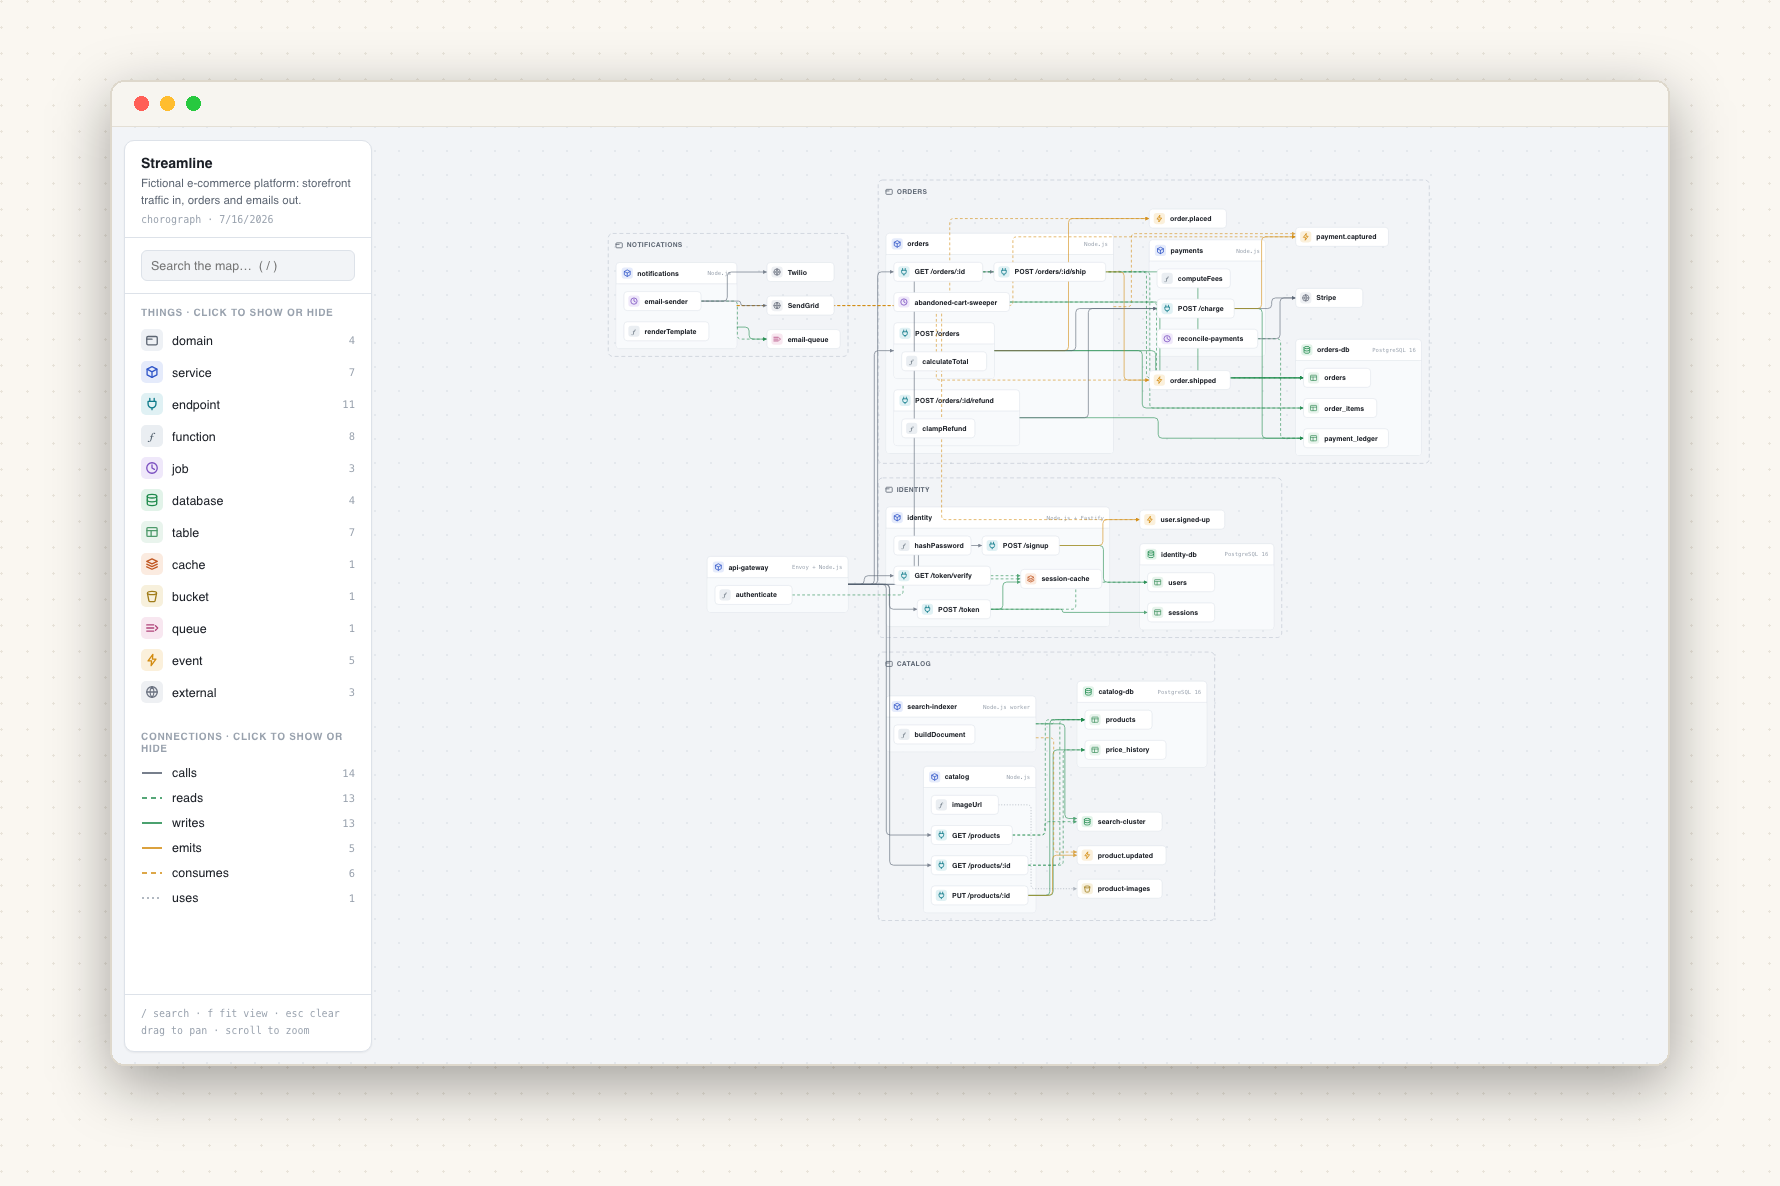Viewport: 1780px width, 1186px height.
Task: Click the queue icon in the legend
Action: 152,629
